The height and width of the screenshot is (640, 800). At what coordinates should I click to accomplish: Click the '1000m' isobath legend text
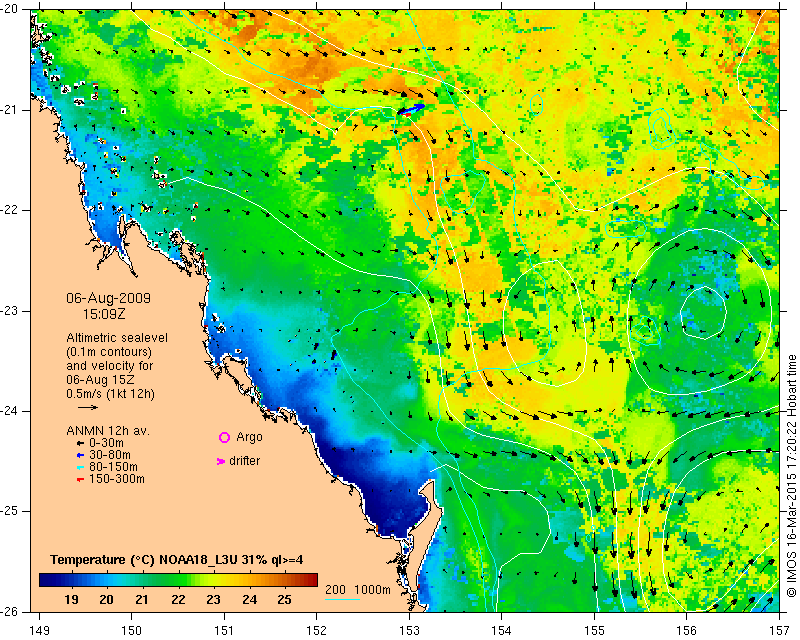click(372, 590)
